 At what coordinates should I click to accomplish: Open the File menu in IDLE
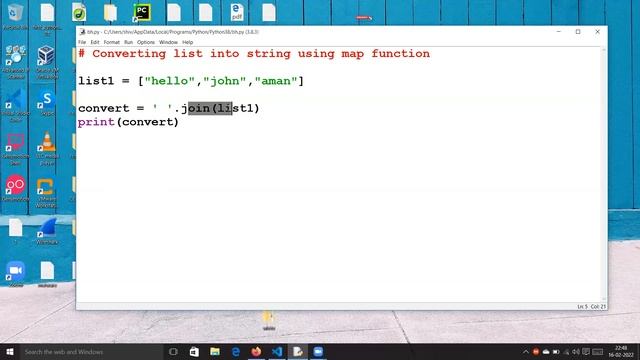82,42
